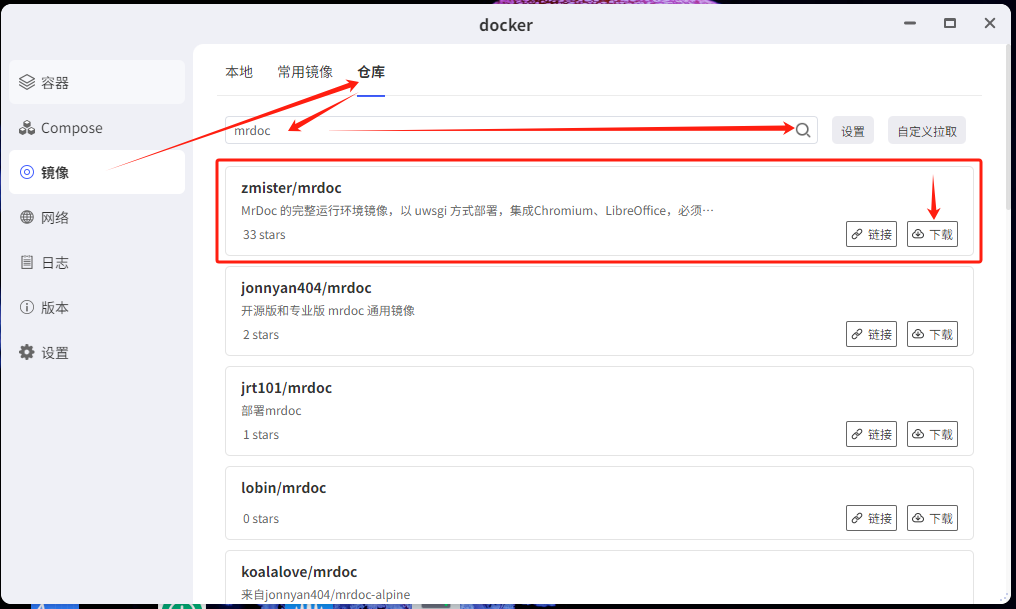Open the link for jrt101/mrdoc
Image resolution: width=1016 pixels, height=609 pixels.
pyautogui.click(x=872, y=434)
